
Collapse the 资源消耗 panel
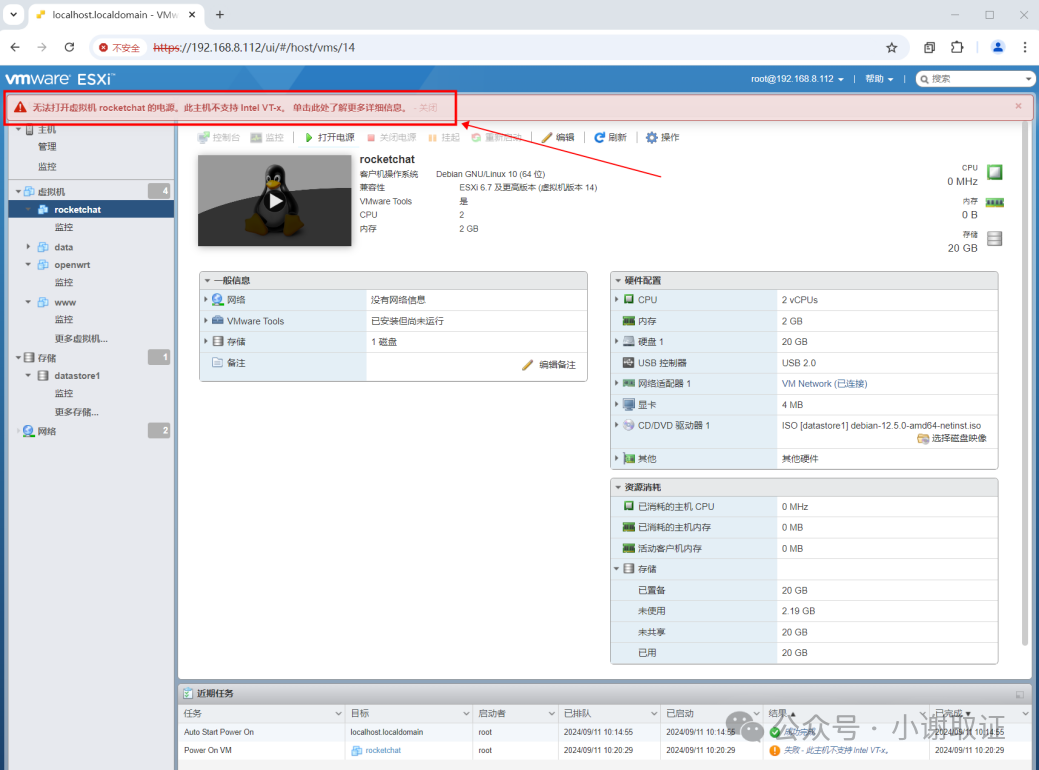pyautogui.click(x=618, y=487)
